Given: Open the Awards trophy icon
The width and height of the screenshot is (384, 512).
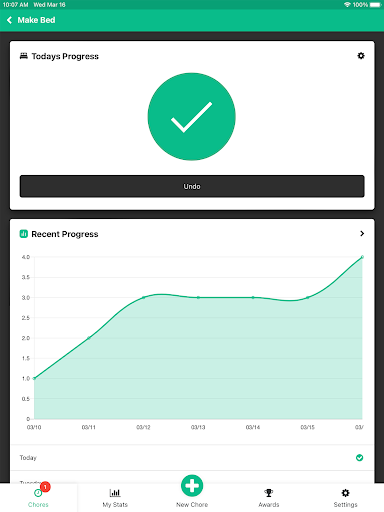Looking at the screenshot, I should click(269, 493).
